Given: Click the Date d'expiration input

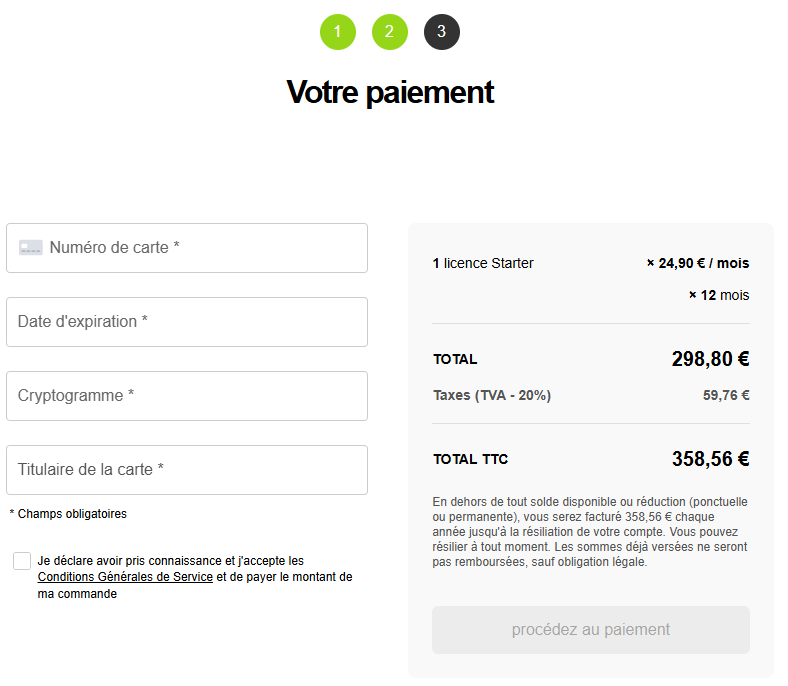Looking at the screenshot, I should click(187, 322).
